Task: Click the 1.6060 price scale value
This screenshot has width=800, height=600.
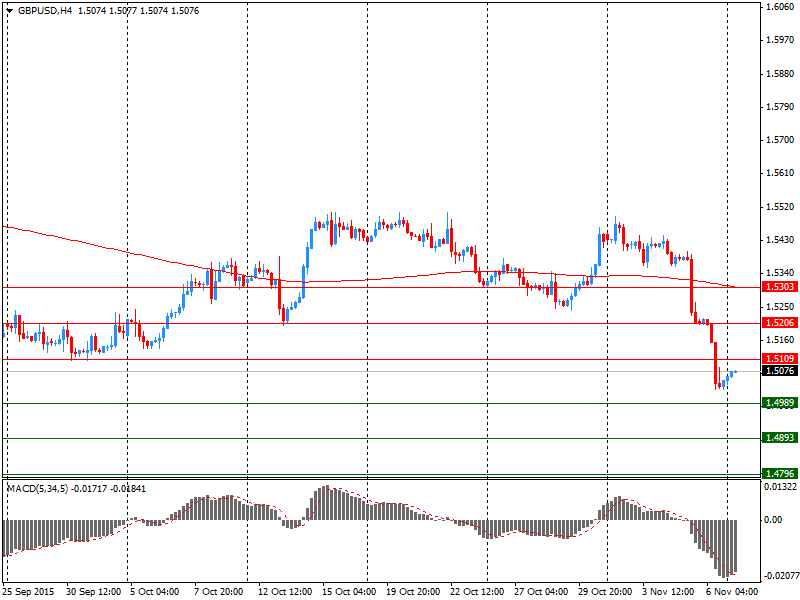Action: point(781,7)
